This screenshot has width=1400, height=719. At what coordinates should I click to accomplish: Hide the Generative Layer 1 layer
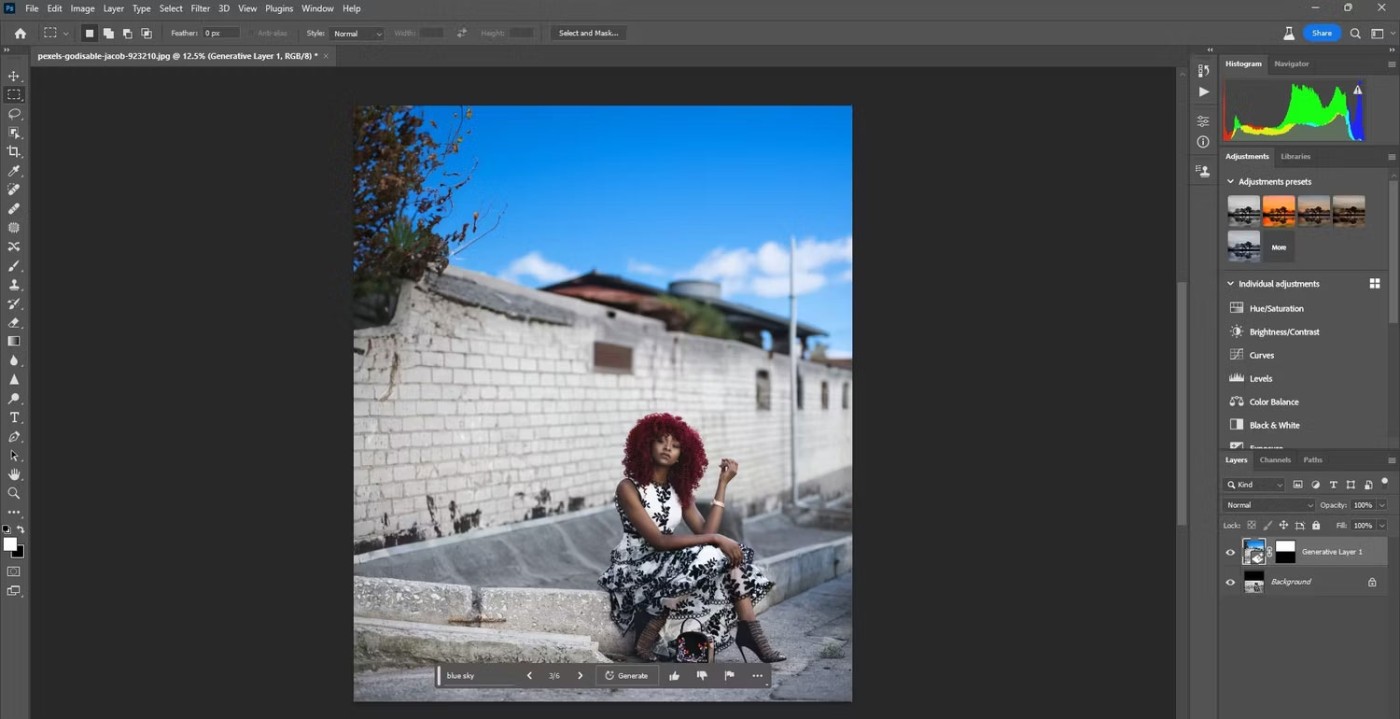[1230, 552]
